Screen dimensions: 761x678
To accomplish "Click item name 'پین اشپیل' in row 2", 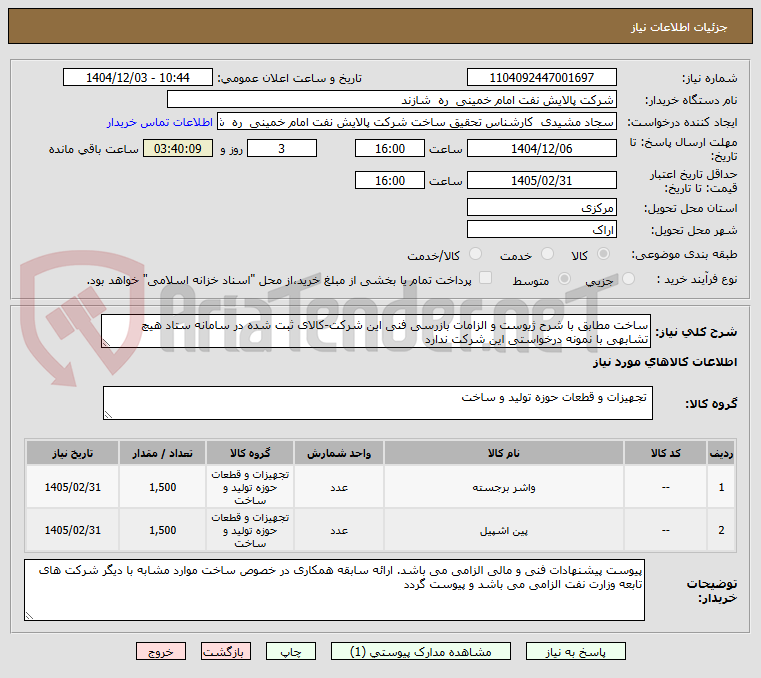I will pyautogui.click(x=504, y=530).
